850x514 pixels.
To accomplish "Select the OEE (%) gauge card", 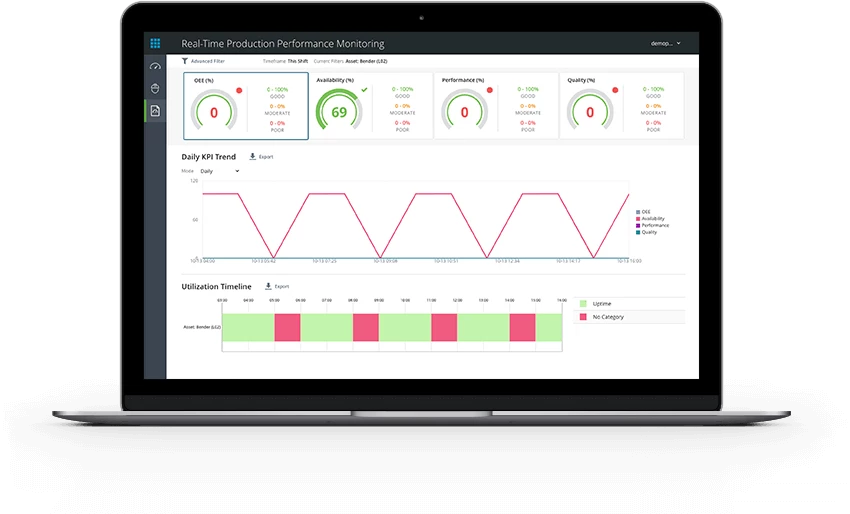I will coord(246,106).
